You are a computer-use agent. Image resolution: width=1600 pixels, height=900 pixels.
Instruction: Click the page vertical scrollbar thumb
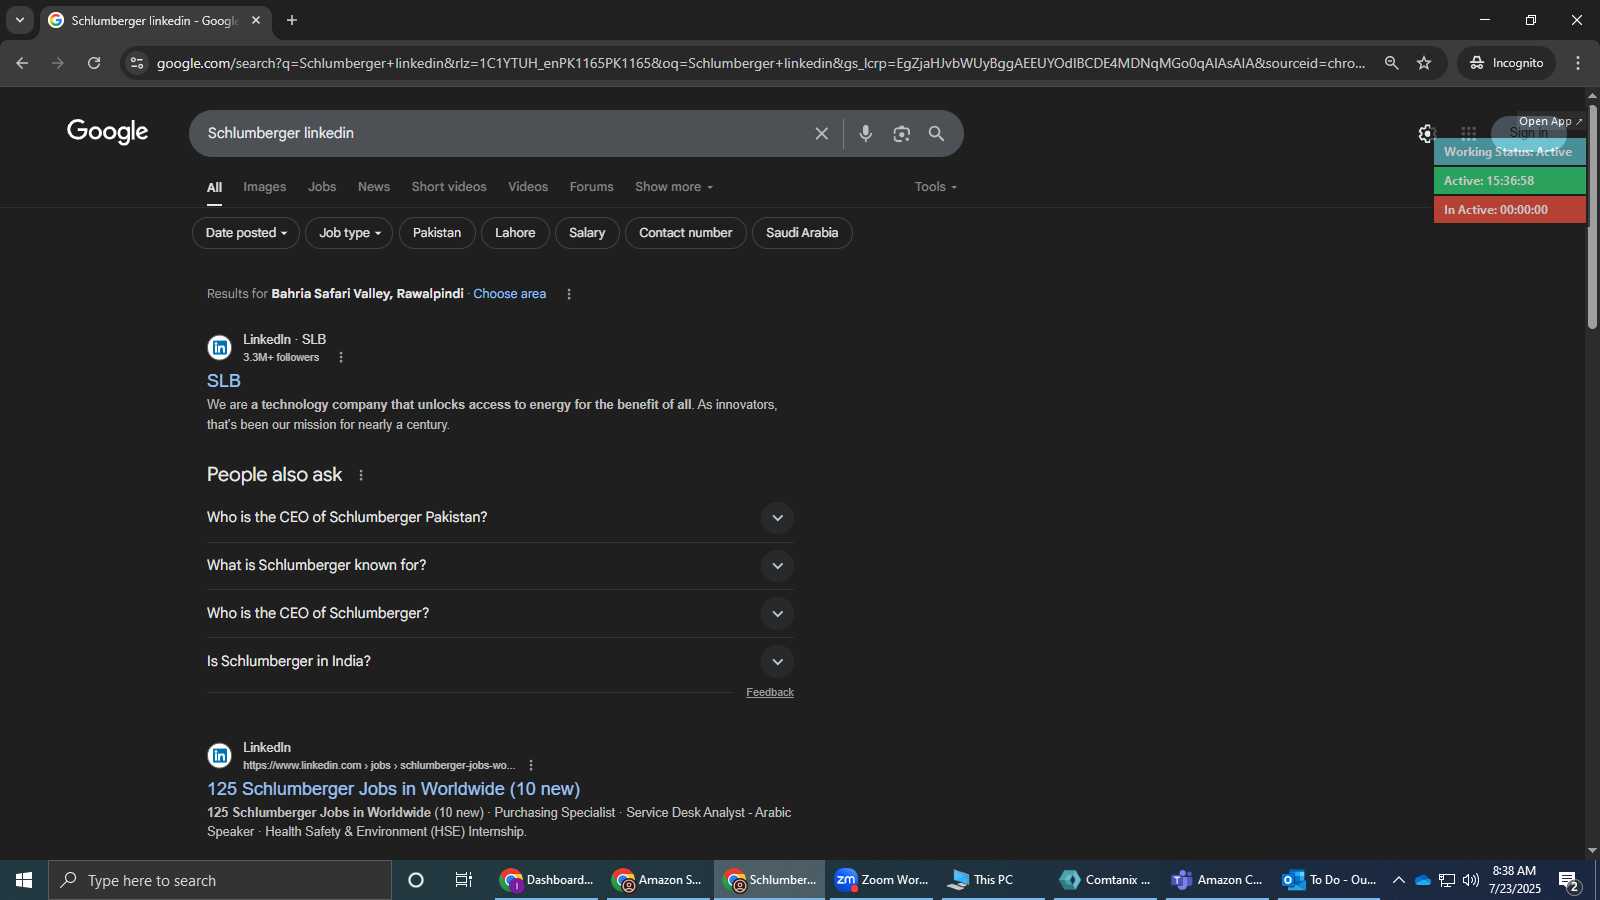pos(1592,215)
